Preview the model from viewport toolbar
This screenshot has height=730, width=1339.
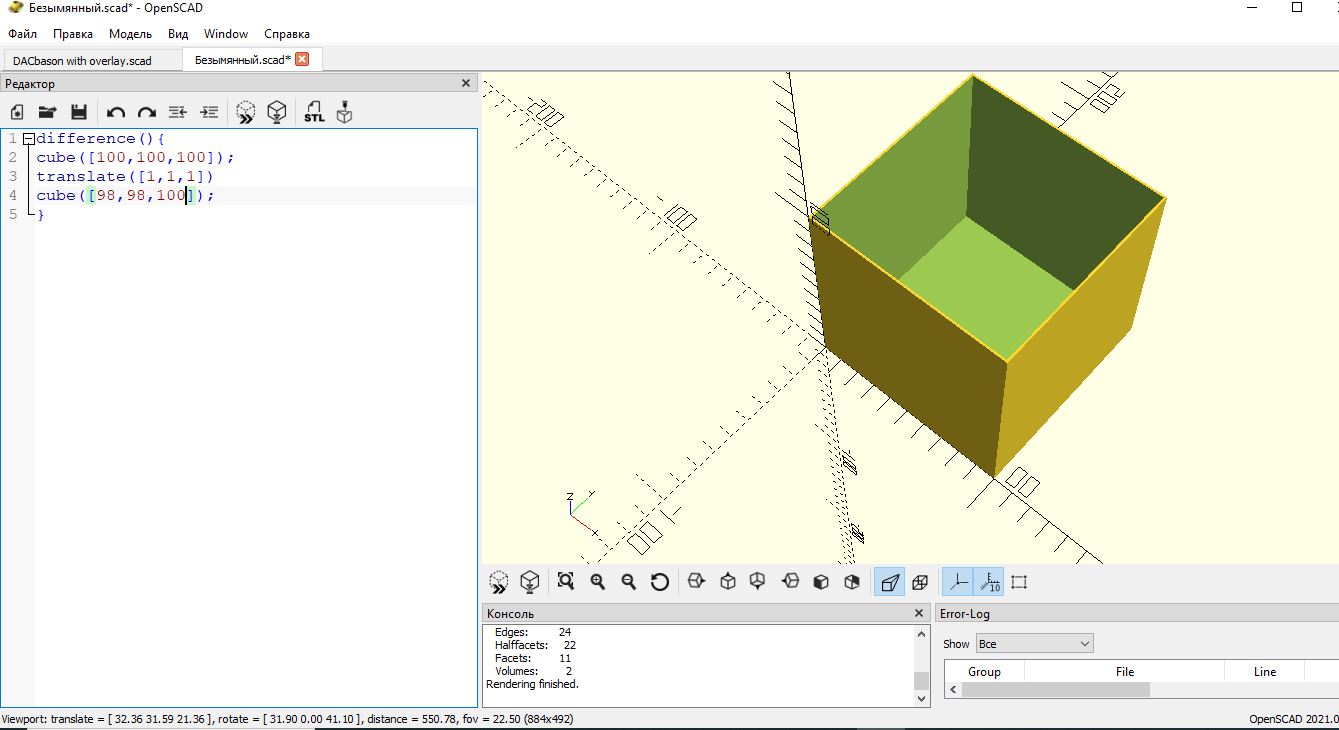click(498, 581)
